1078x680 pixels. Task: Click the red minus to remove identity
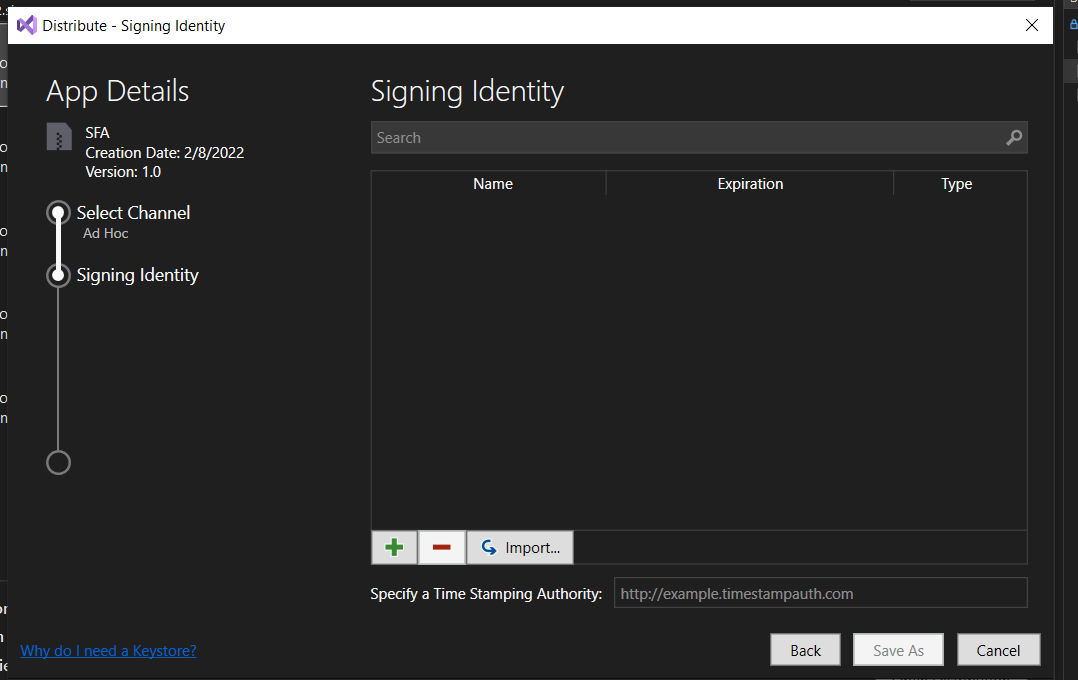[x=441, y=547]
